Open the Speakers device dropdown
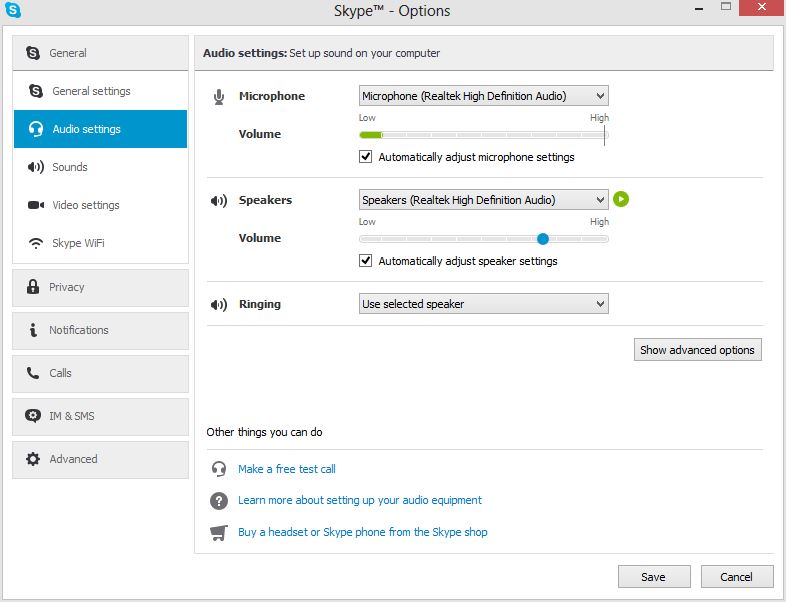This screenshot has height=602, width=786. pyautogui.click(x=483, y=200)
